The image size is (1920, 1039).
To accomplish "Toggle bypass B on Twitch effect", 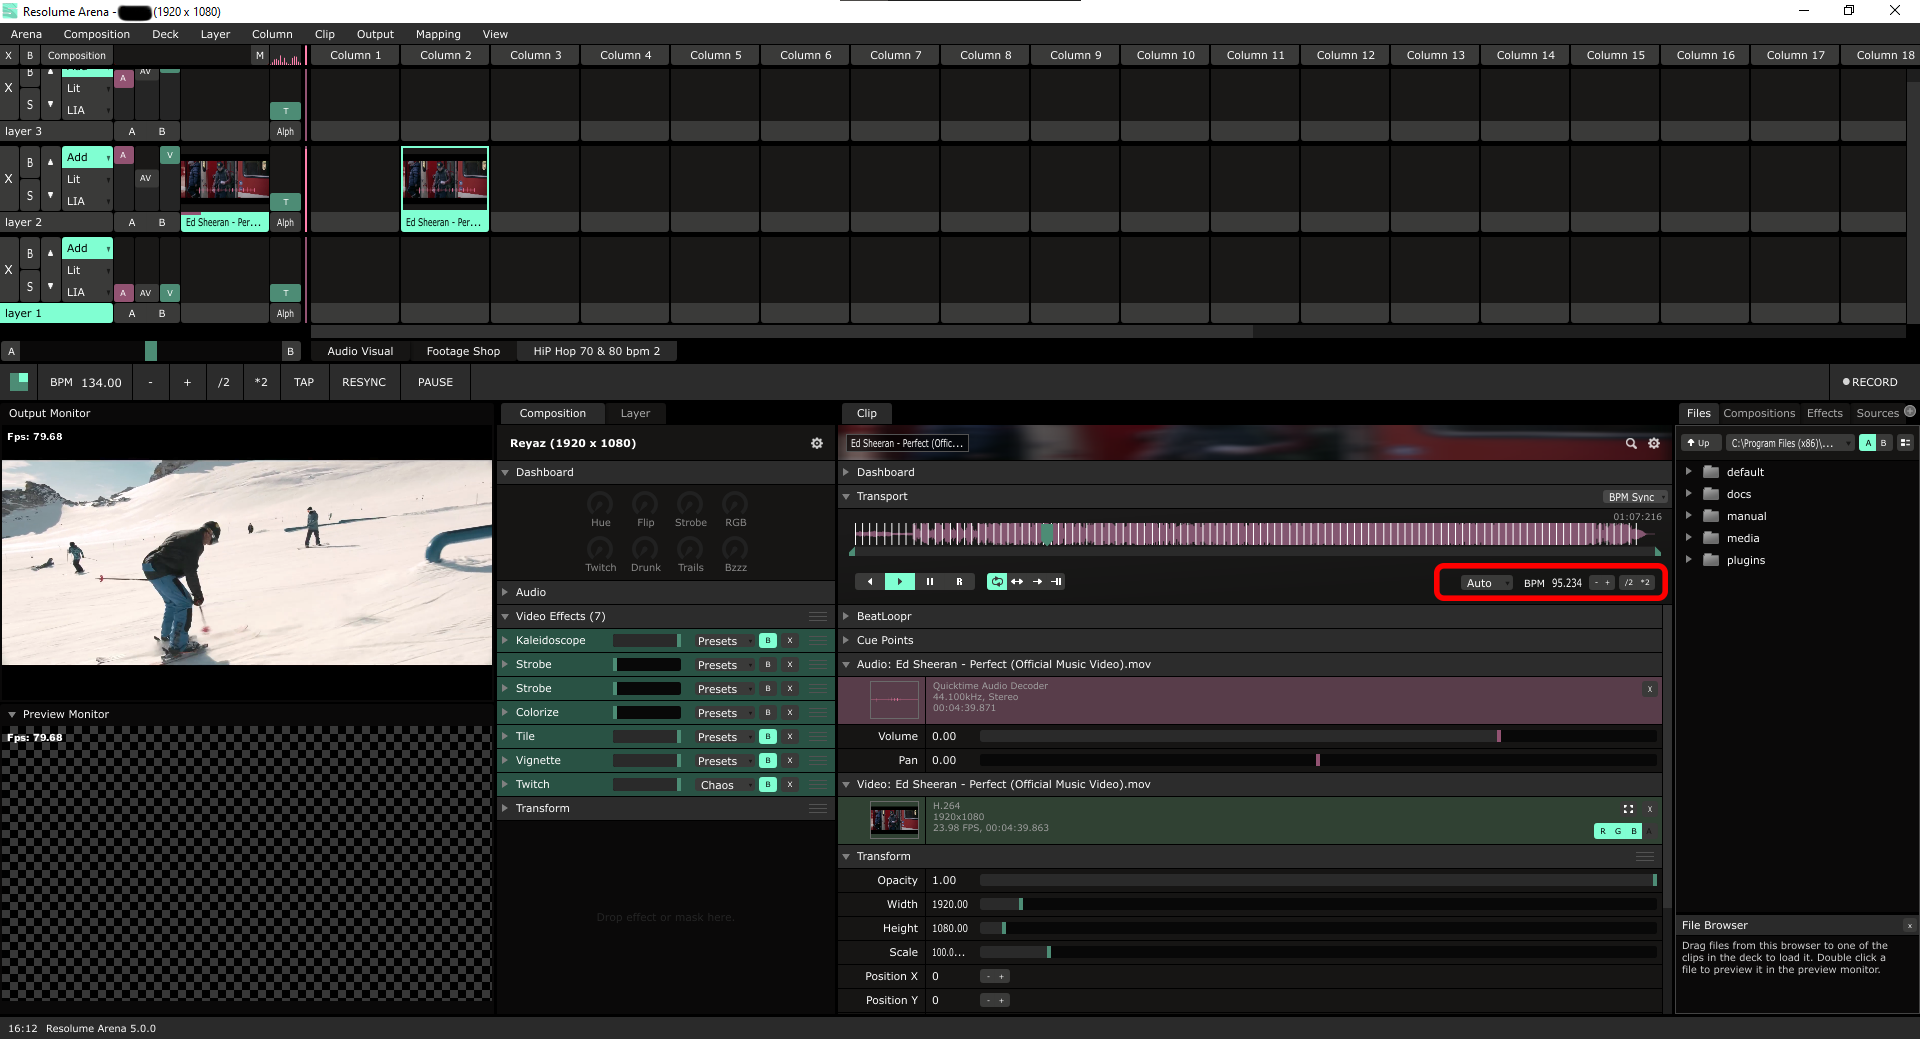I will click(x=768, y=785).
